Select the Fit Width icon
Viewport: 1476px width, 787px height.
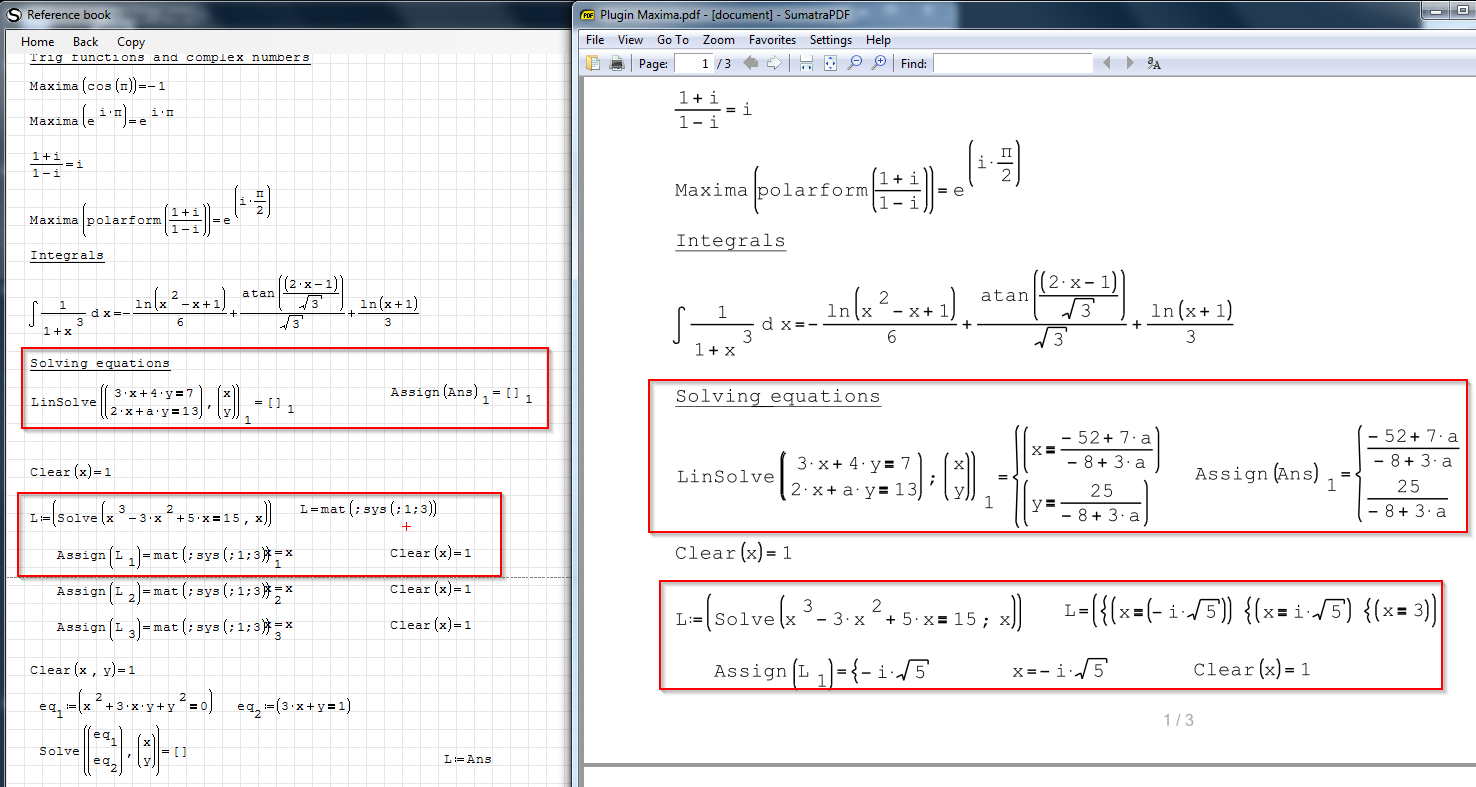point(806,63)
